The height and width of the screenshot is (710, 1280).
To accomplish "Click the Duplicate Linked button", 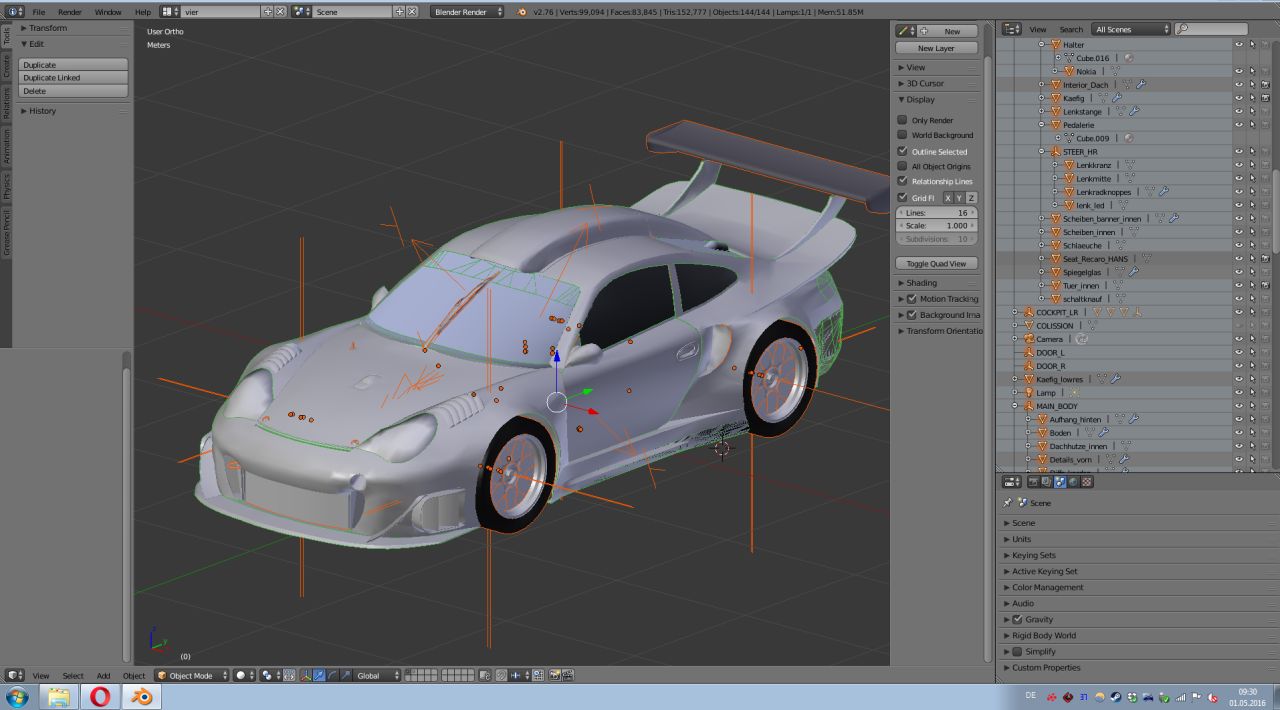I will (73, 78).
